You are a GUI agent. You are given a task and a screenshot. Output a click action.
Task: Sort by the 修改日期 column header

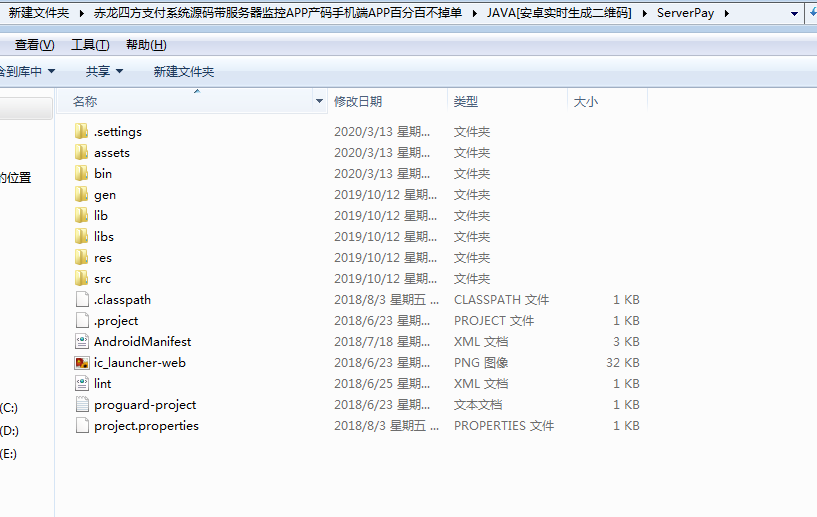click(x=358, y=101)
